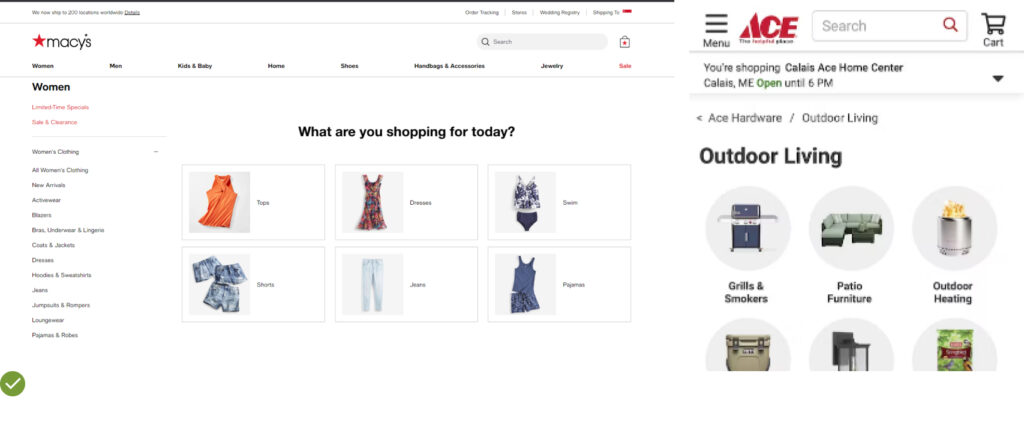The width and height of the screenshot is (1024, 448).
Task: Click into the Macy's search field
Action: click(x=542, y=42)
